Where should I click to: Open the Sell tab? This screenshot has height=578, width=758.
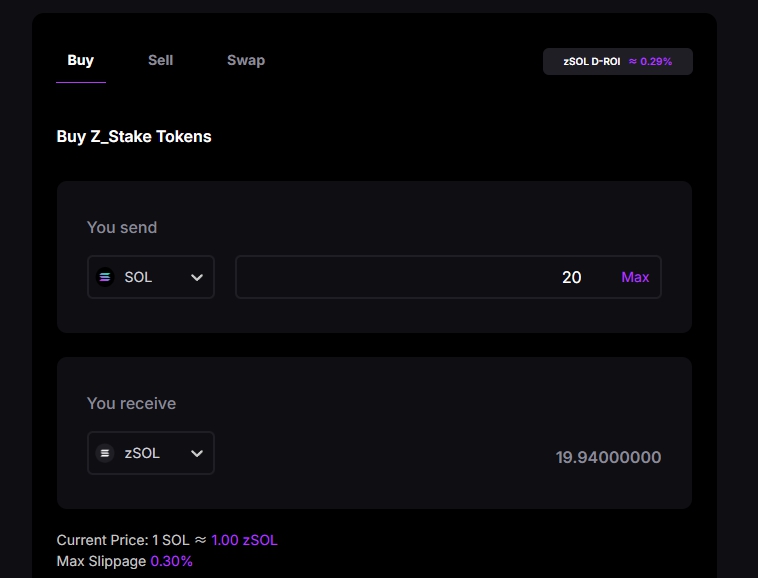coord(160,60)
